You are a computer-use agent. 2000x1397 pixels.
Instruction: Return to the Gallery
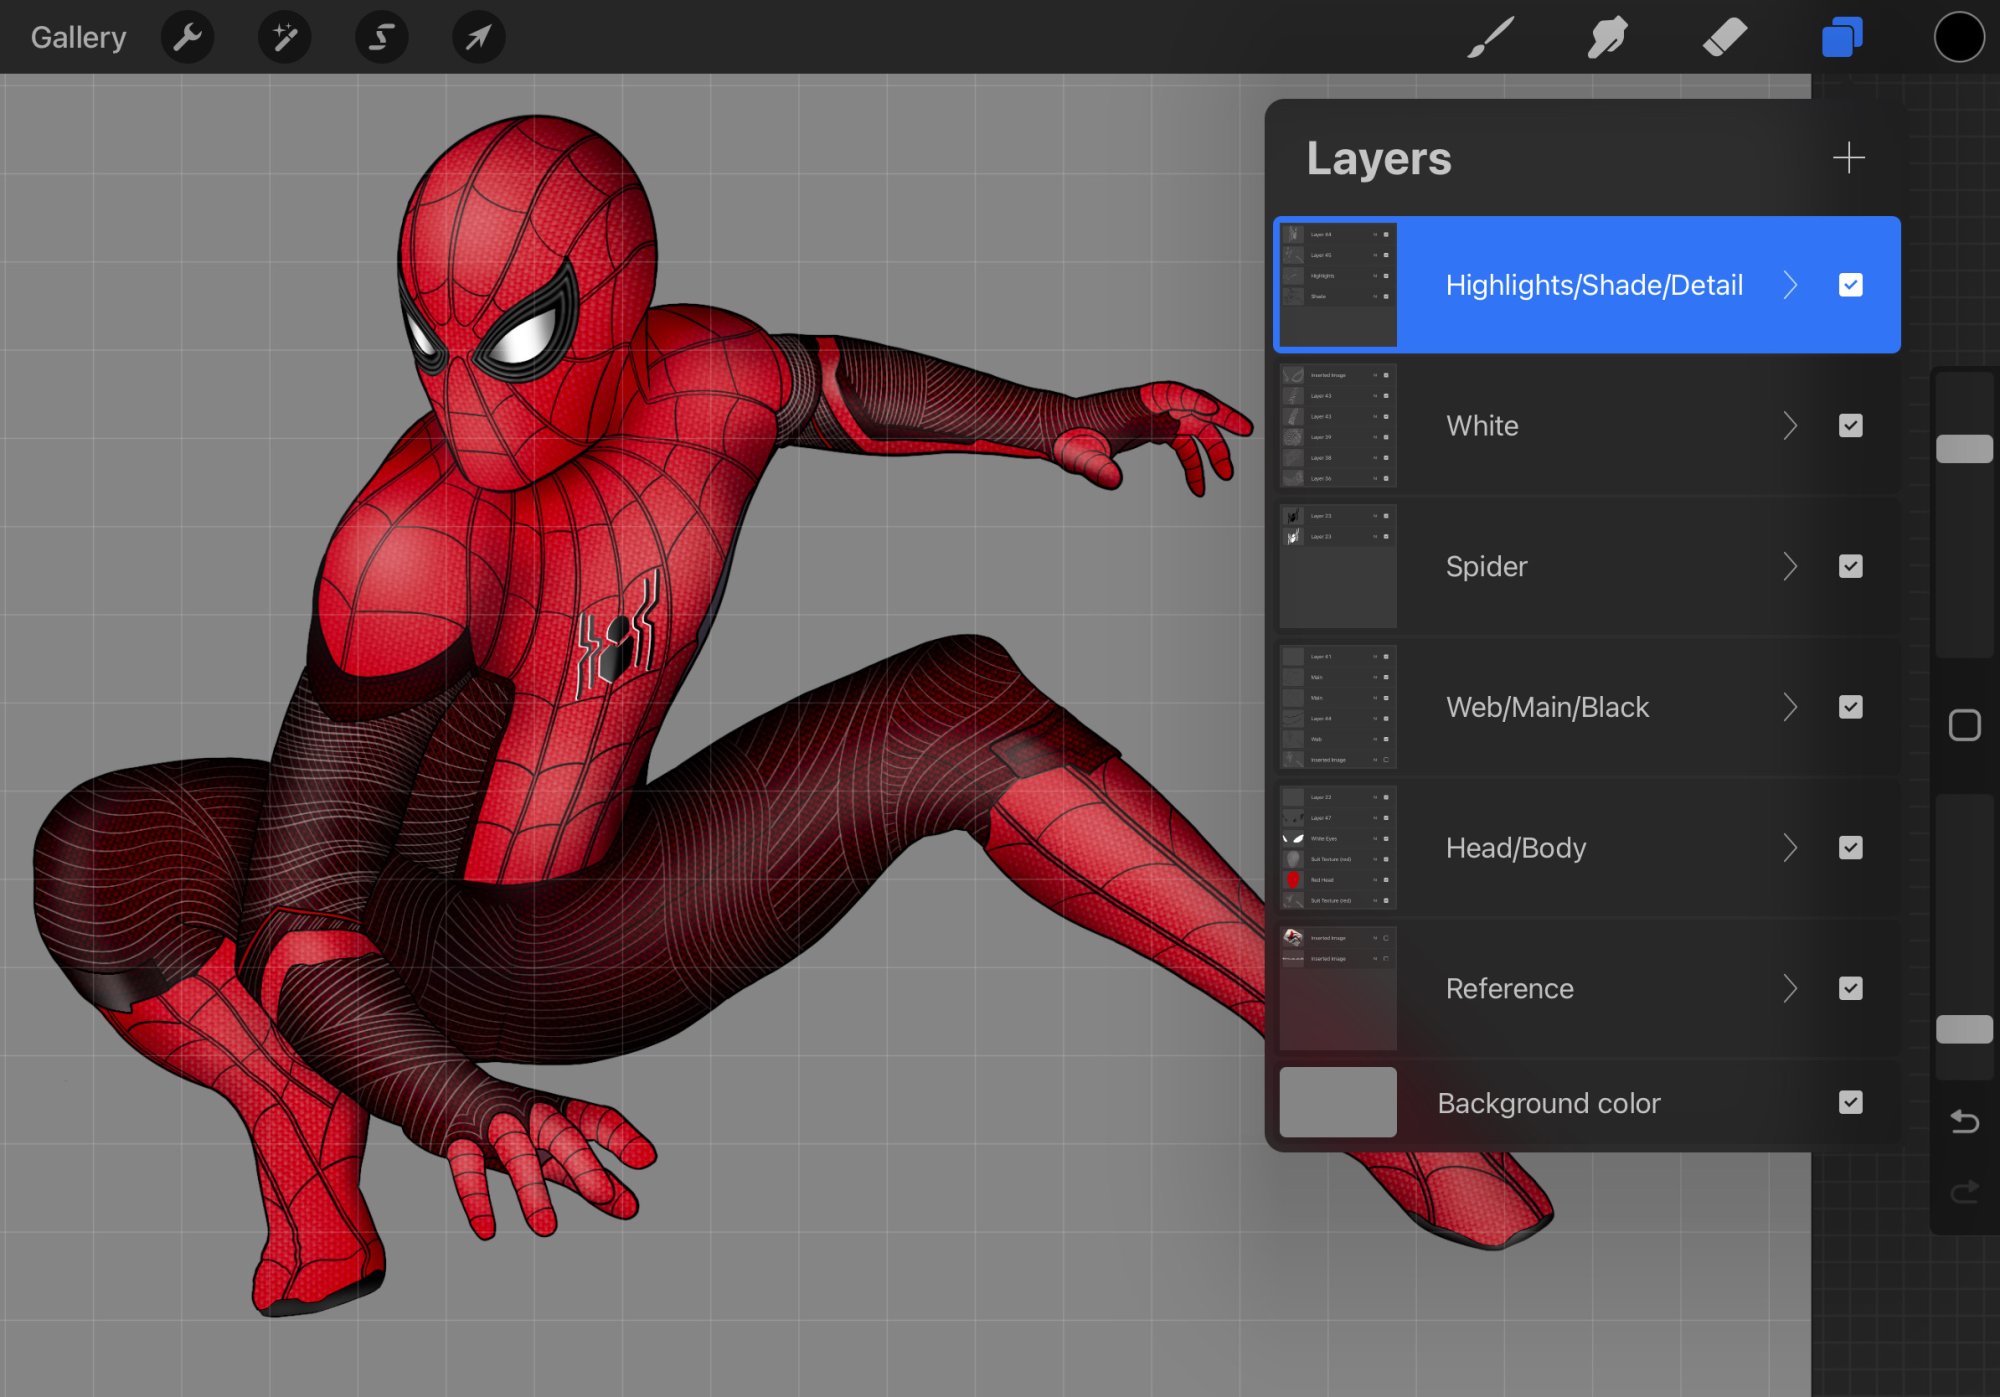(78, 38)
